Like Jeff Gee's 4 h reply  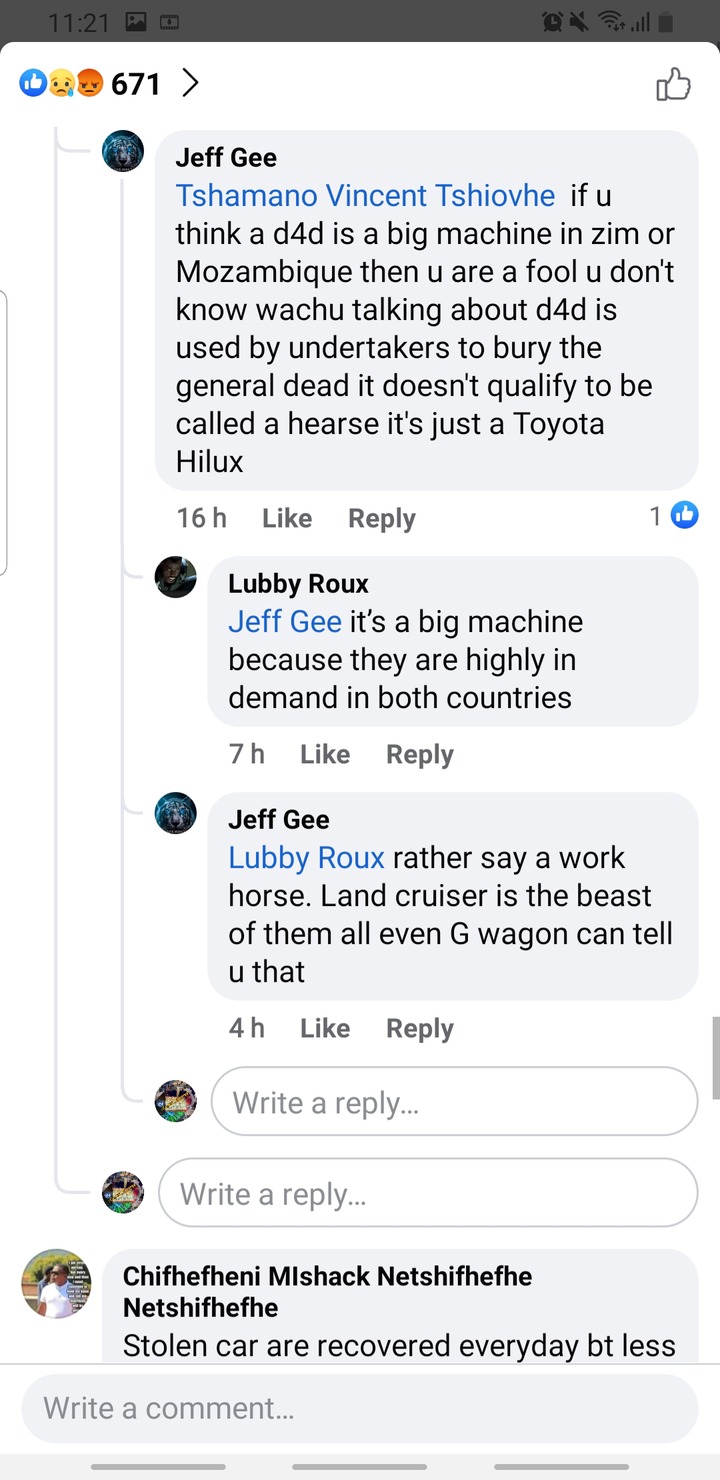coord(325,1028)
